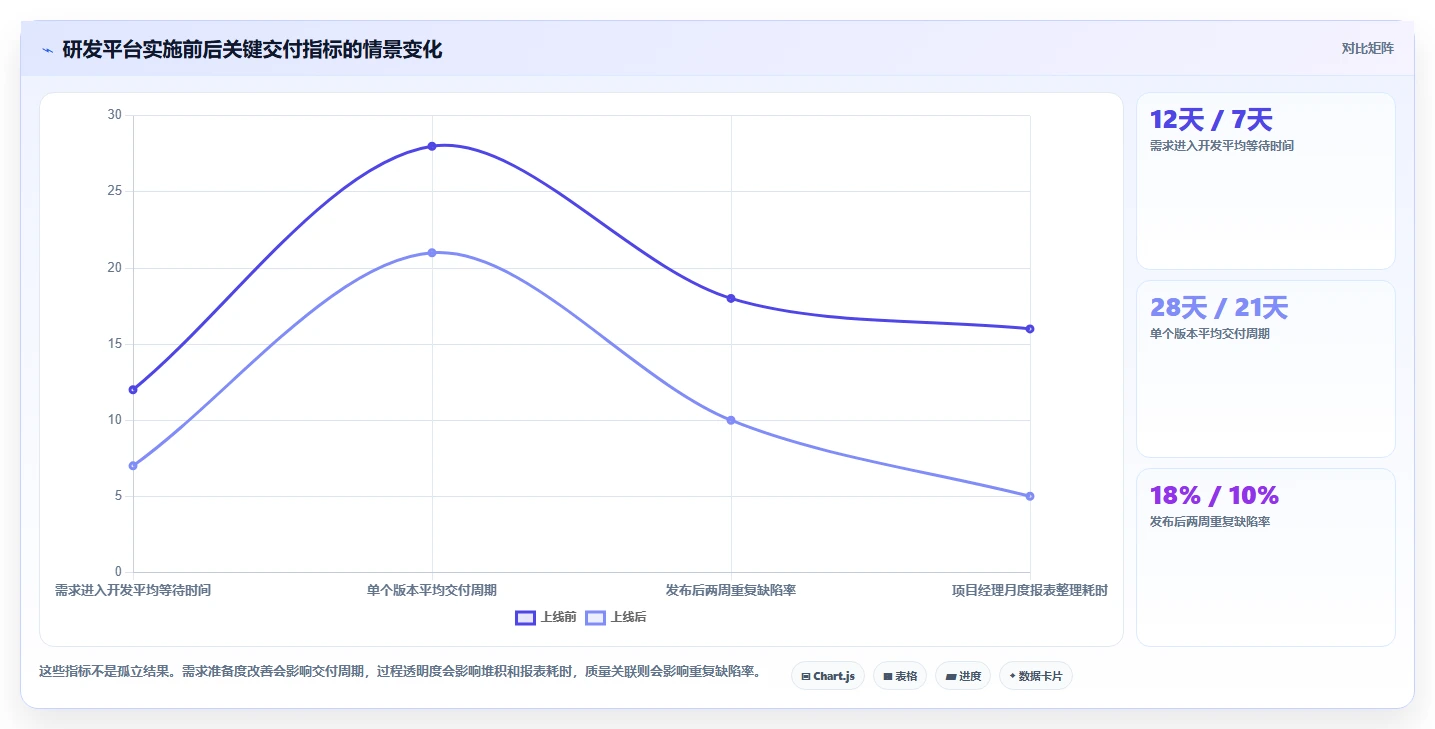
Task: Click the chart title 研发平台实施前后关键交付指标的情景变化
Action: point(252,49)
